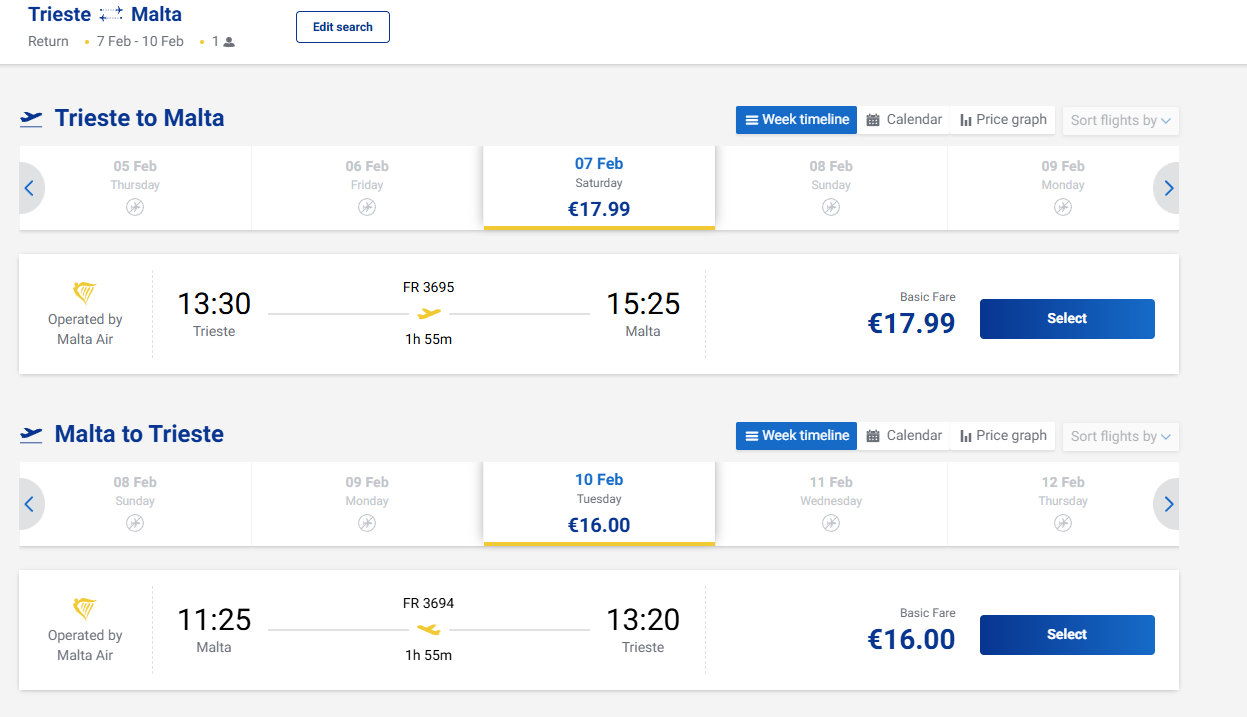Click the plane icon beside Trieste to Malta
Image resolution: width=1247 pixels, height=717 pixels.
coord(32,119)
